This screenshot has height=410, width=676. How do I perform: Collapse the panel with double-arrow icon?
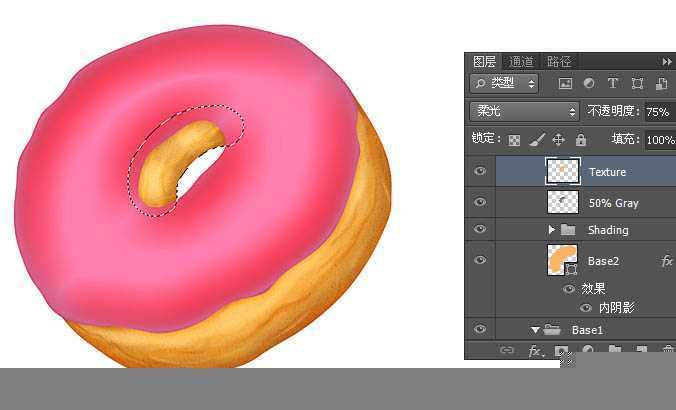click(667, 62)
